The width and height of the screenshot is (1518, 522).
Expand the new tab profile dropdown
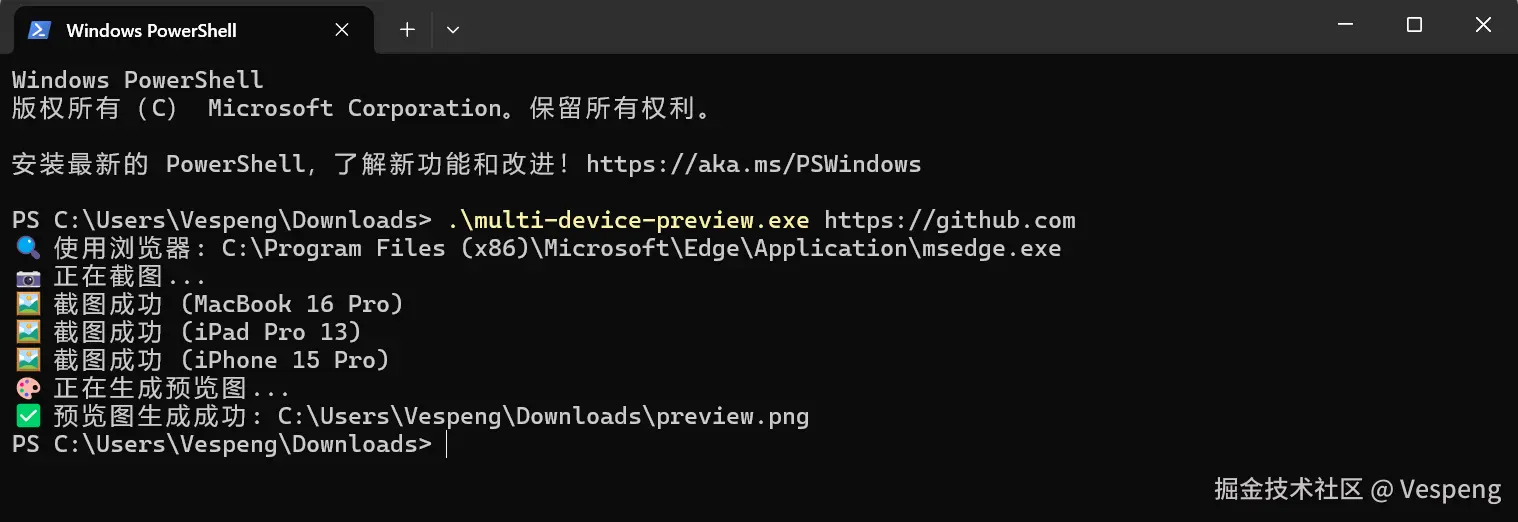[x=453, y=30]
